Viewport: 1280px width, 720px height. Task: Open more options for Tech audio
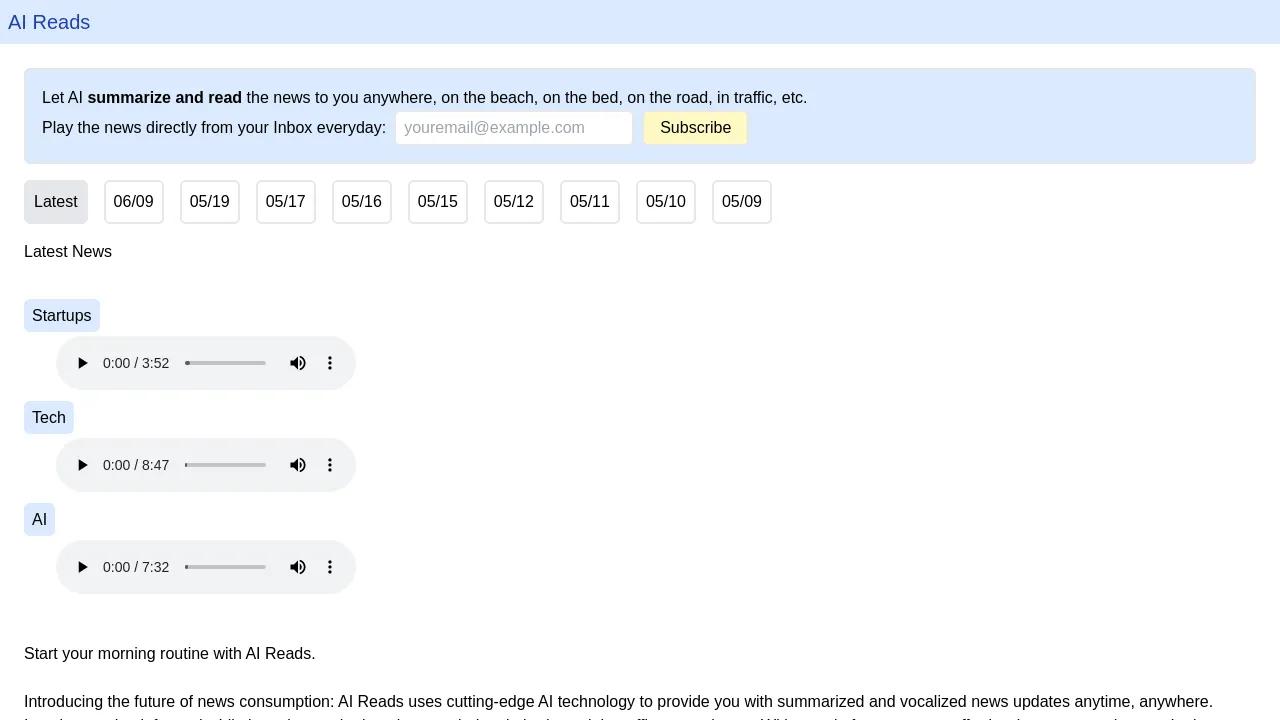click(x=330, y=465)
